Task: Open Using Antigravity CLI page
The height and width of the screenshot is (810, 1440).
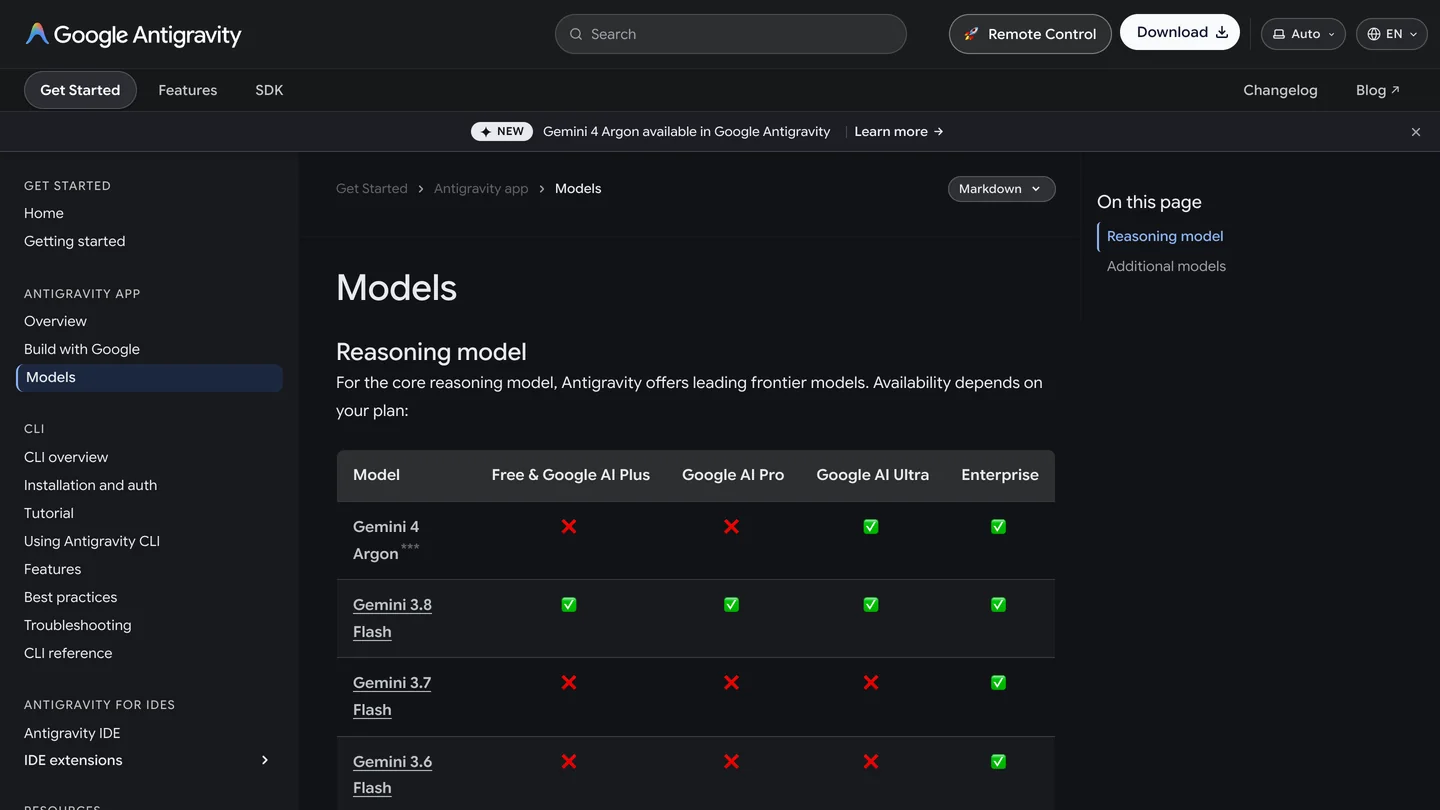Action: [92, 541]
